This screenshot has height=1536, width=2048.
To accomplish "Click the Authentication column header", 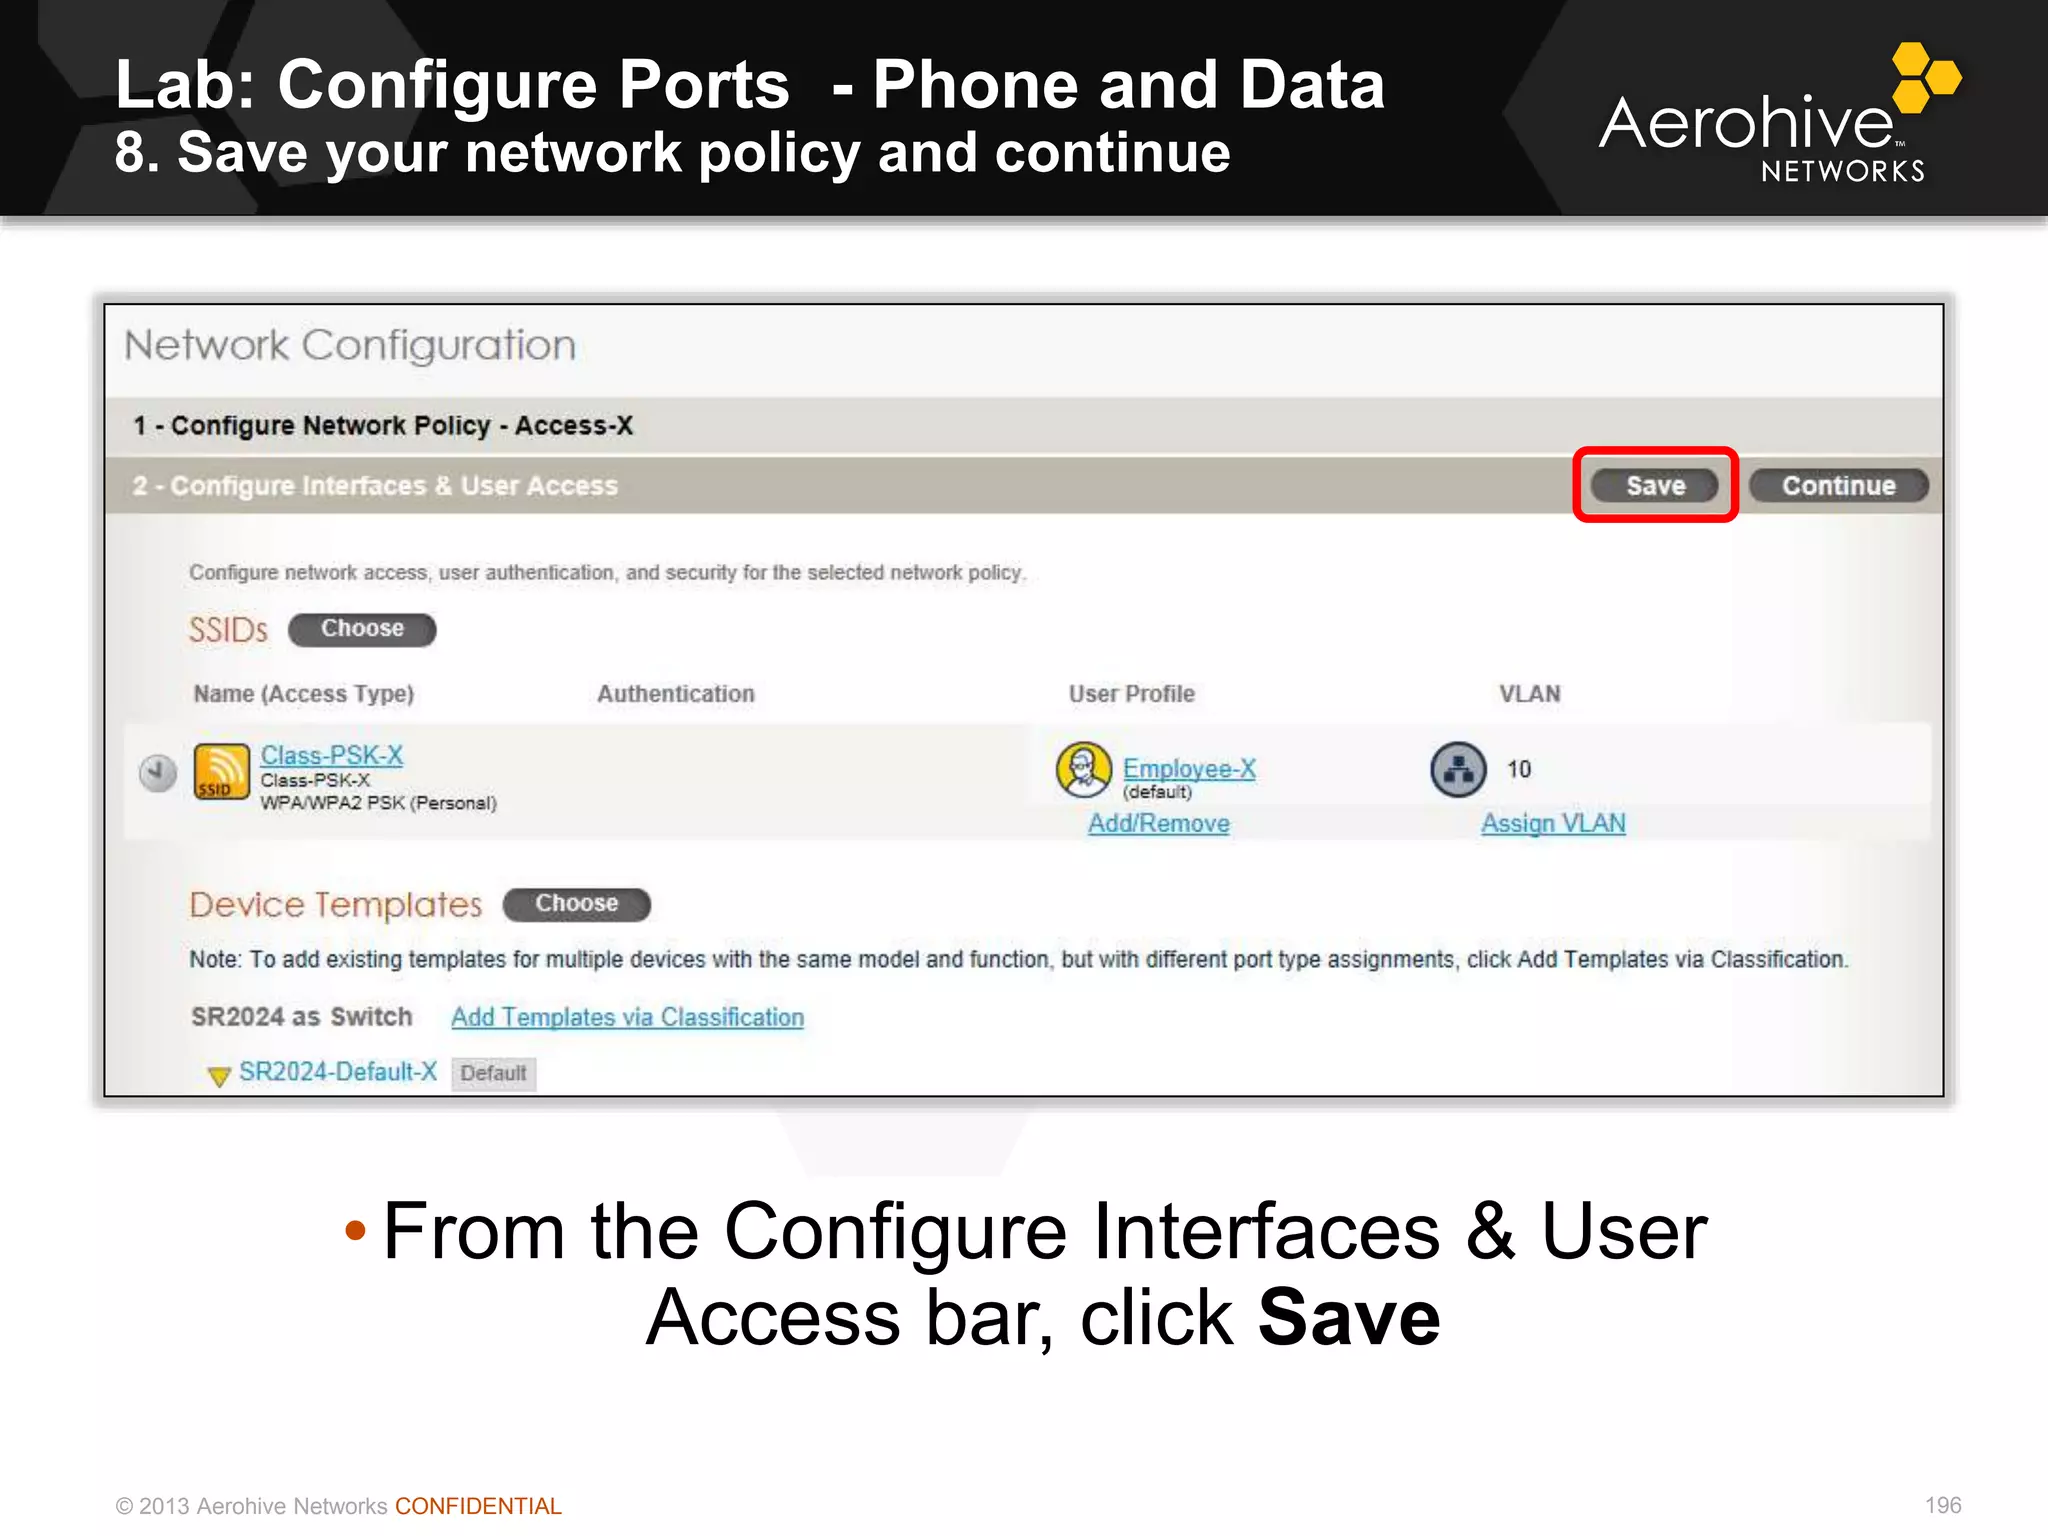I will [x=676, y=694].
